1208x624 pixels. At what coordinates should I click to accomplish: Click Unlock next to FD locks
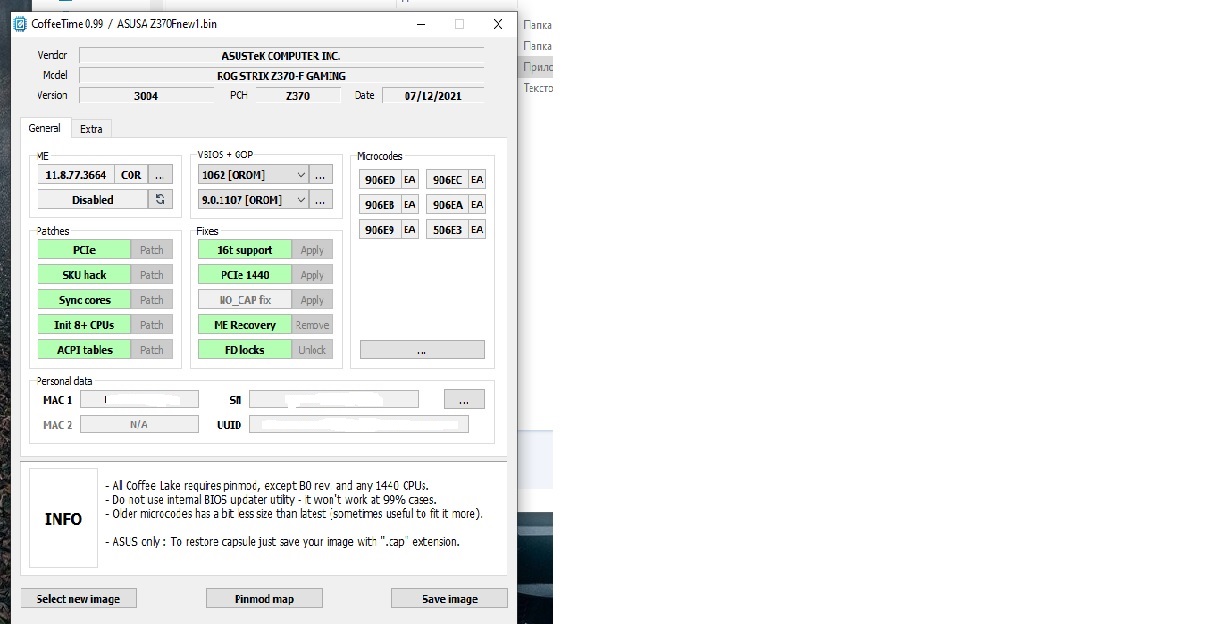click(x=312, y=349)
